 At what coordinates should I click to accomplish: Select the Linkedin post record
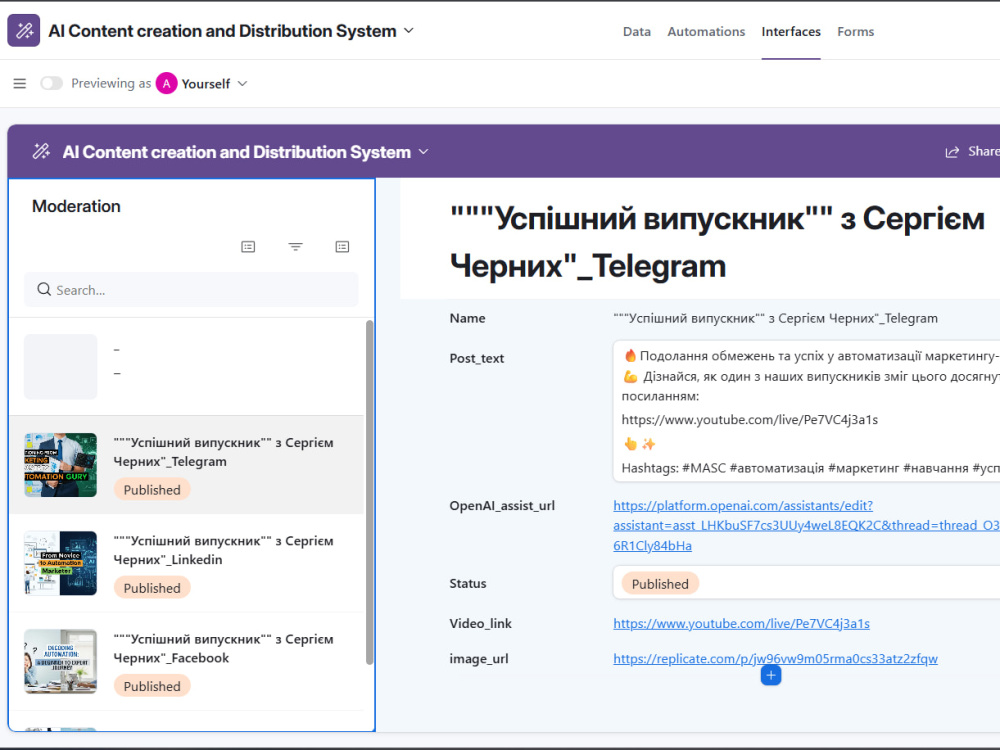(x=187, y=563)
